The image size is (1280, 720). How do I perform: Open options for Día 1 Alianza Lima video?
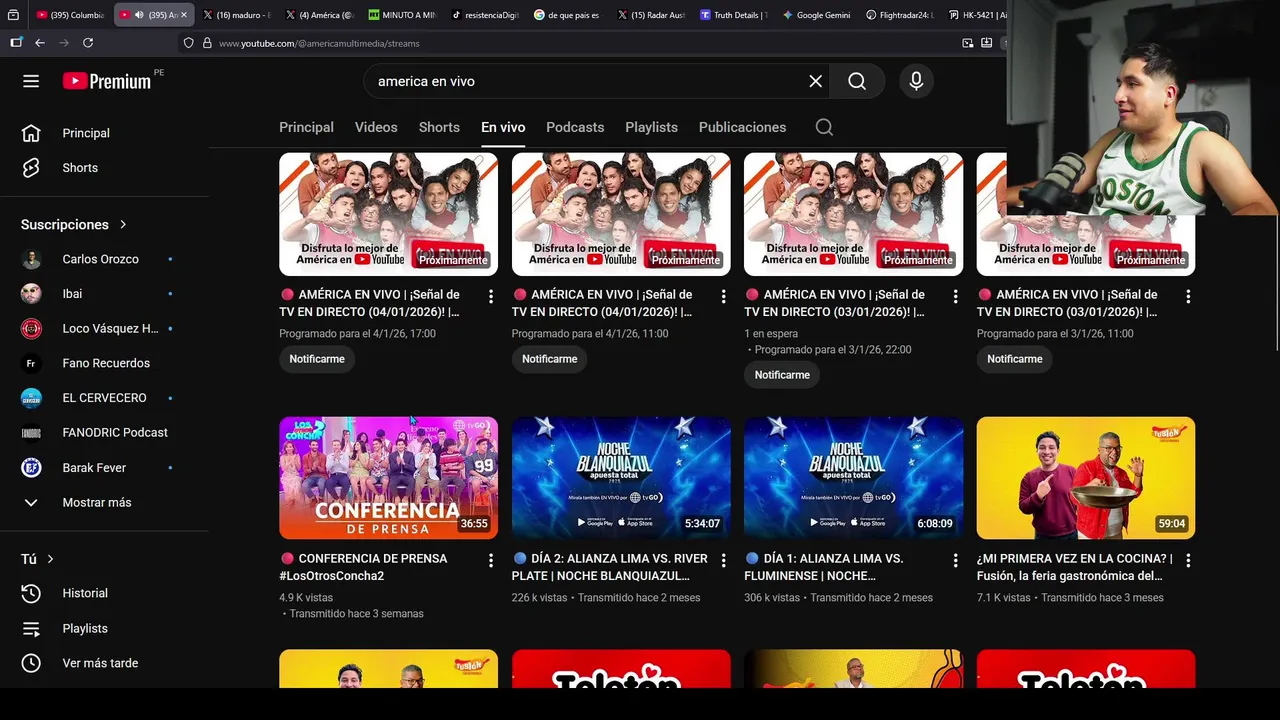click(955, 561)
